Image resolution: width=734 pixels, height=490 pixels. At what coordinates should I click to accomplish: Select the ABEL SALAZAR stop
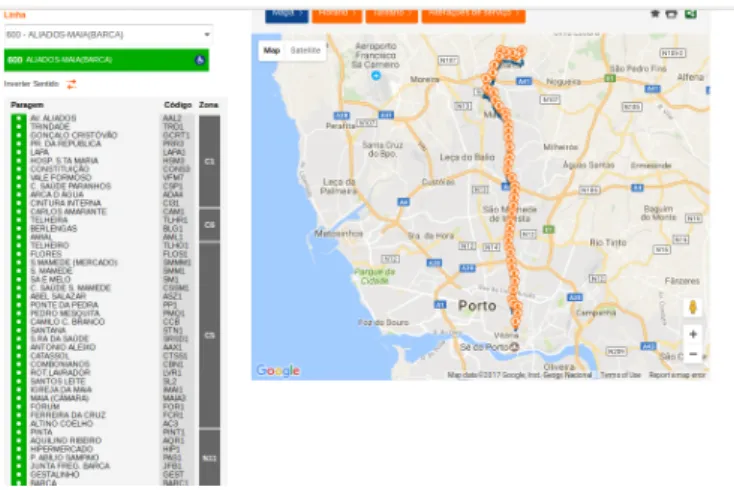coord(58,296)
